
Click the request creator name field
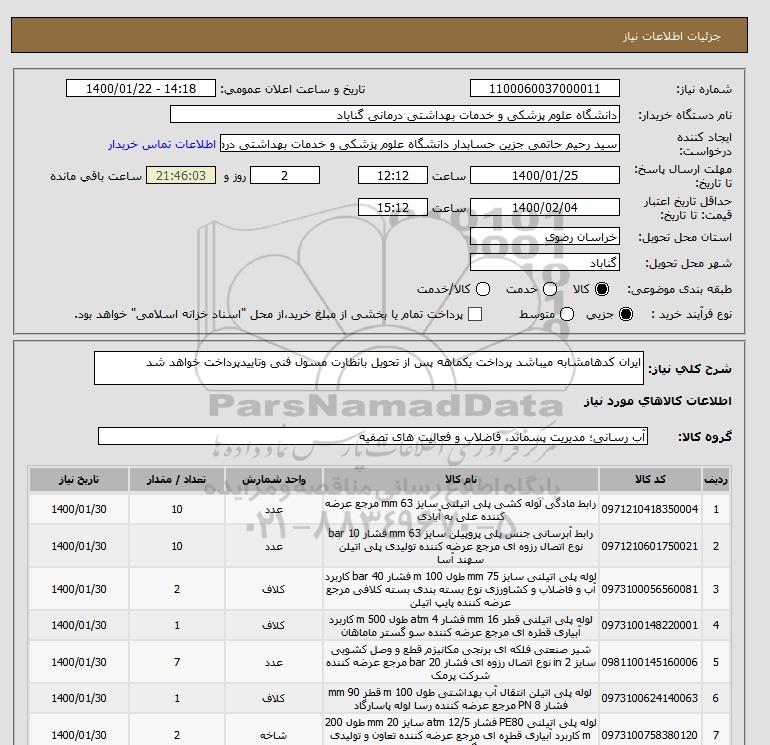(420, 144)
